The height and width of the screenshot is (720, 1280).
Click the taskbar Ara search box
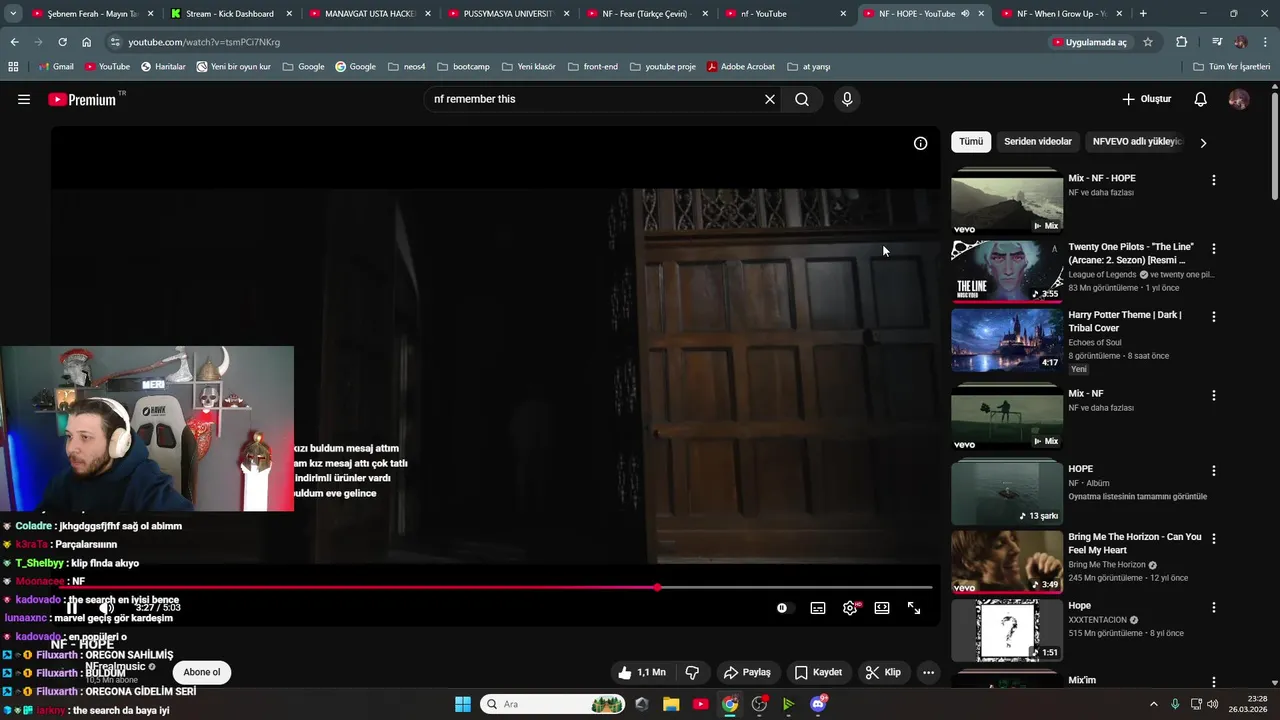pos(553,704)
